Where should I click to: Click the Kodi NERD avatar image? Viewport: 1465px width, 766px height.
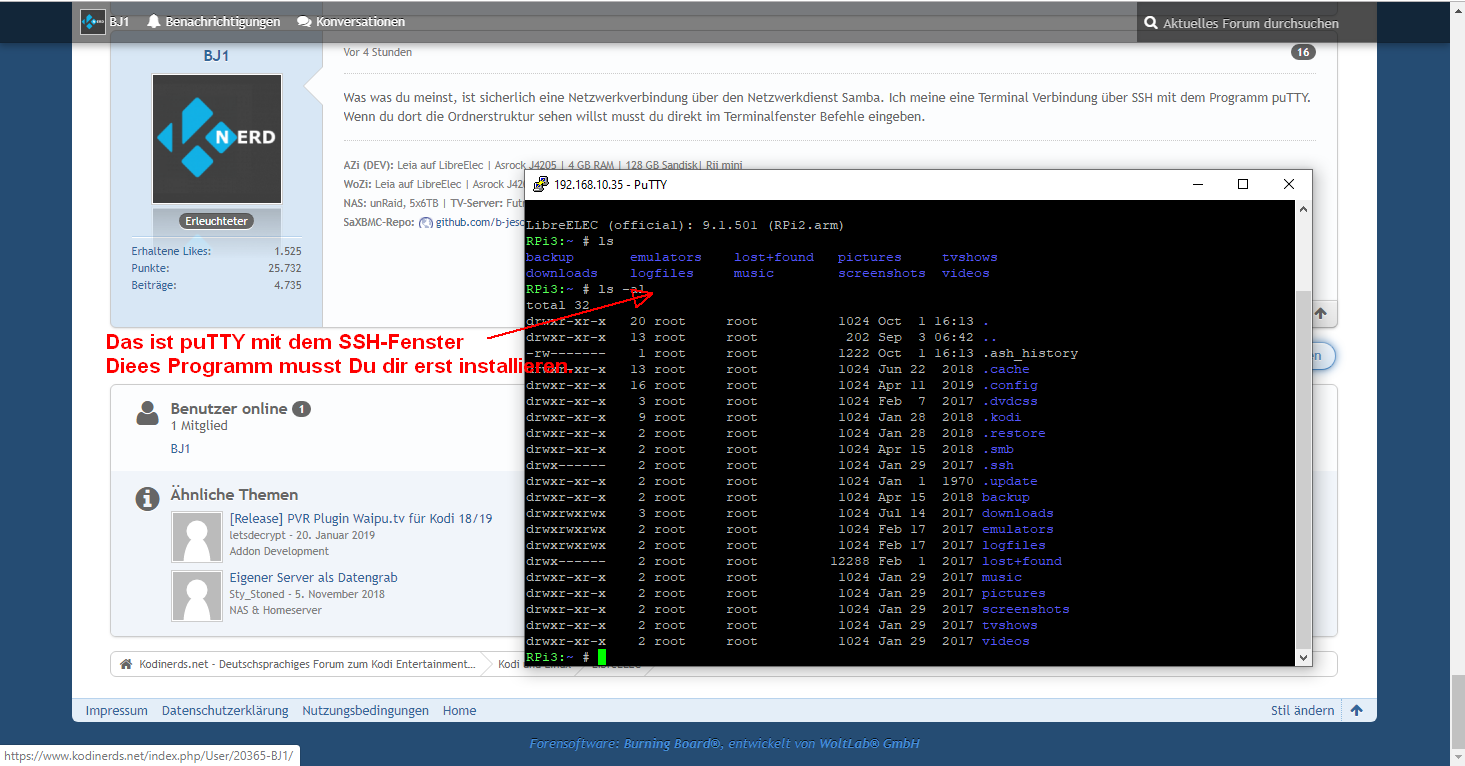tap(217, 139)
